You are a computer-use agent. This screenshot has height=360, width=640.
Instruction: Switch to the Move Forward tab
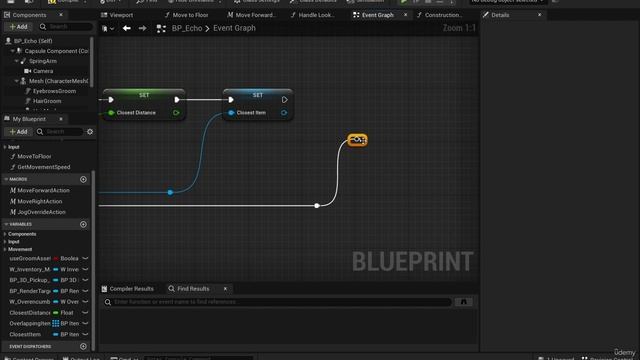pos(252,15)
